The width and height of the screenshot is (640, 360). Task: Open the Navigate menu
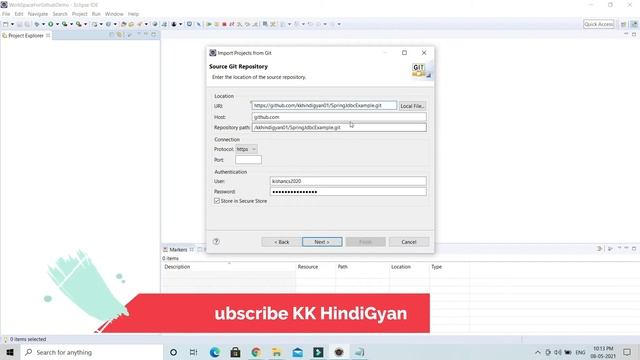click(38, 14)
